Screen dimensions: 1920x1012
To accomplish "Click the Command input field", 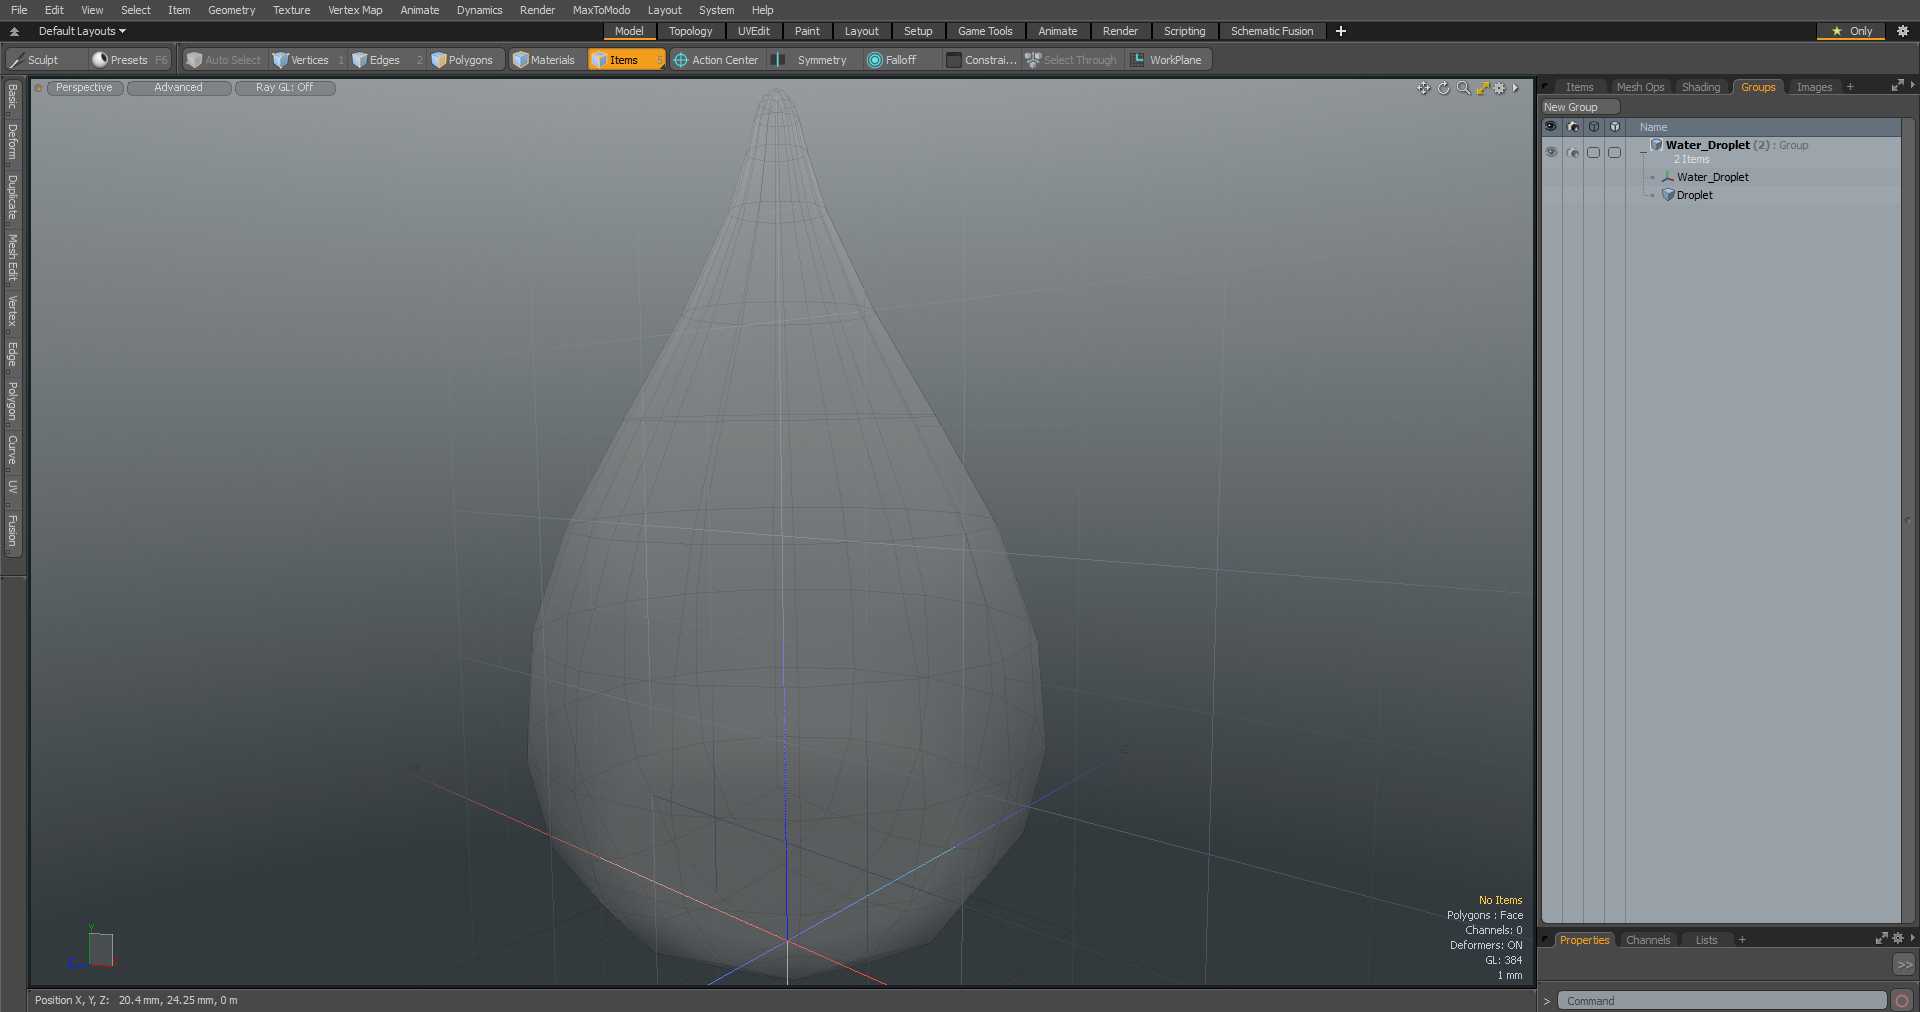I will click(x=1722, y=1001).
